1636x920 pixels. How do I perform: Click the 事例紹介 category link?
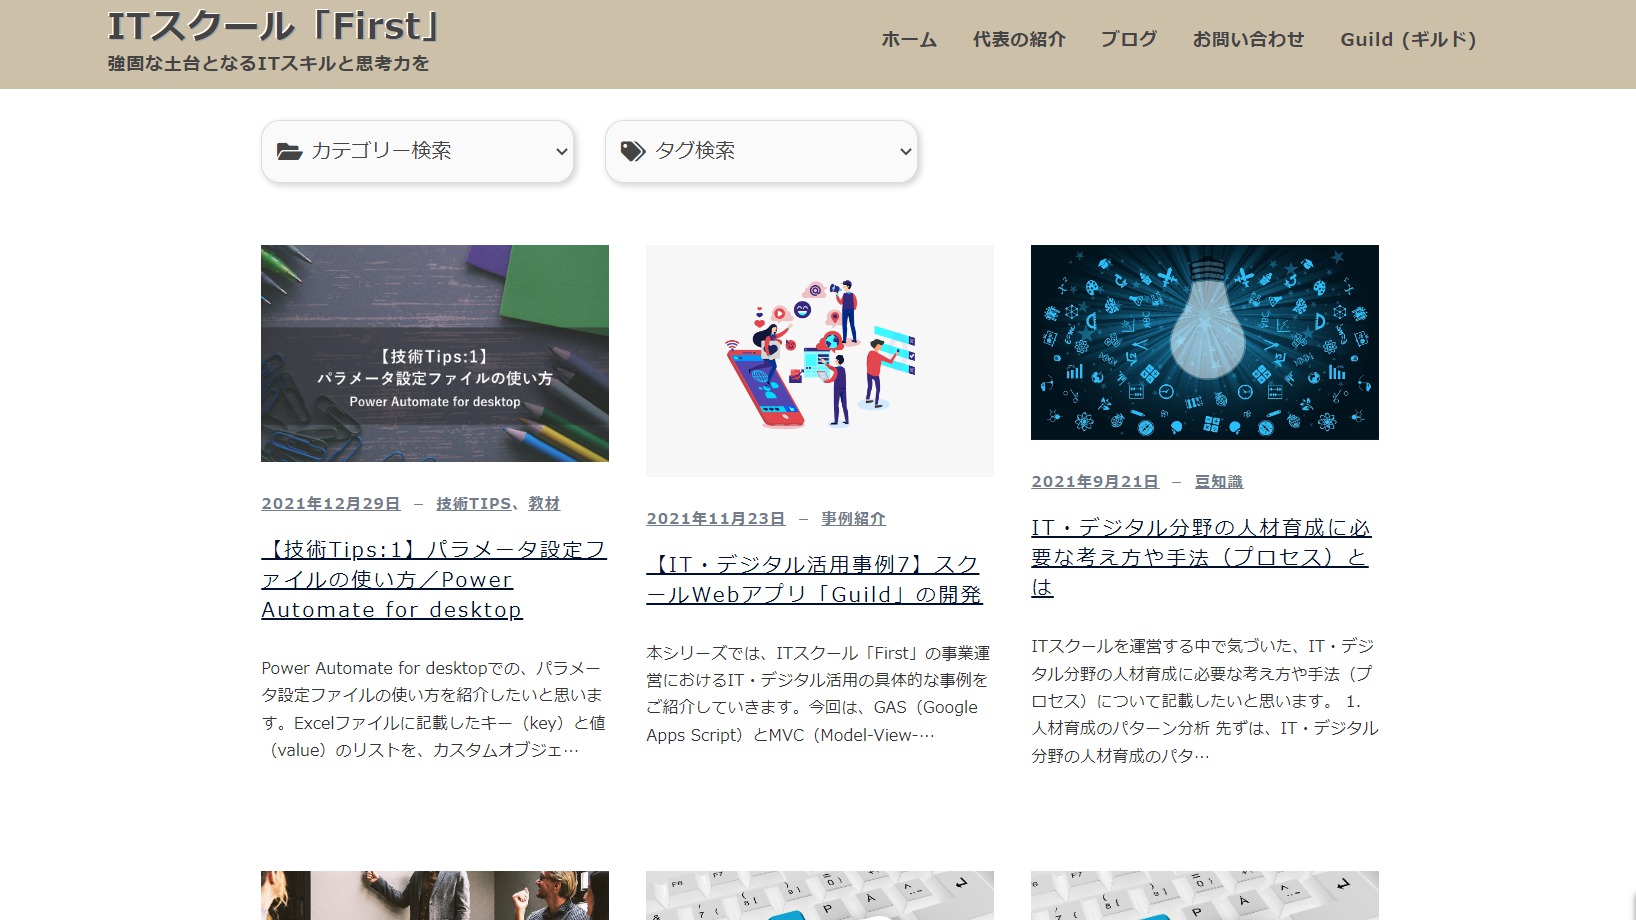coord(853,519)
